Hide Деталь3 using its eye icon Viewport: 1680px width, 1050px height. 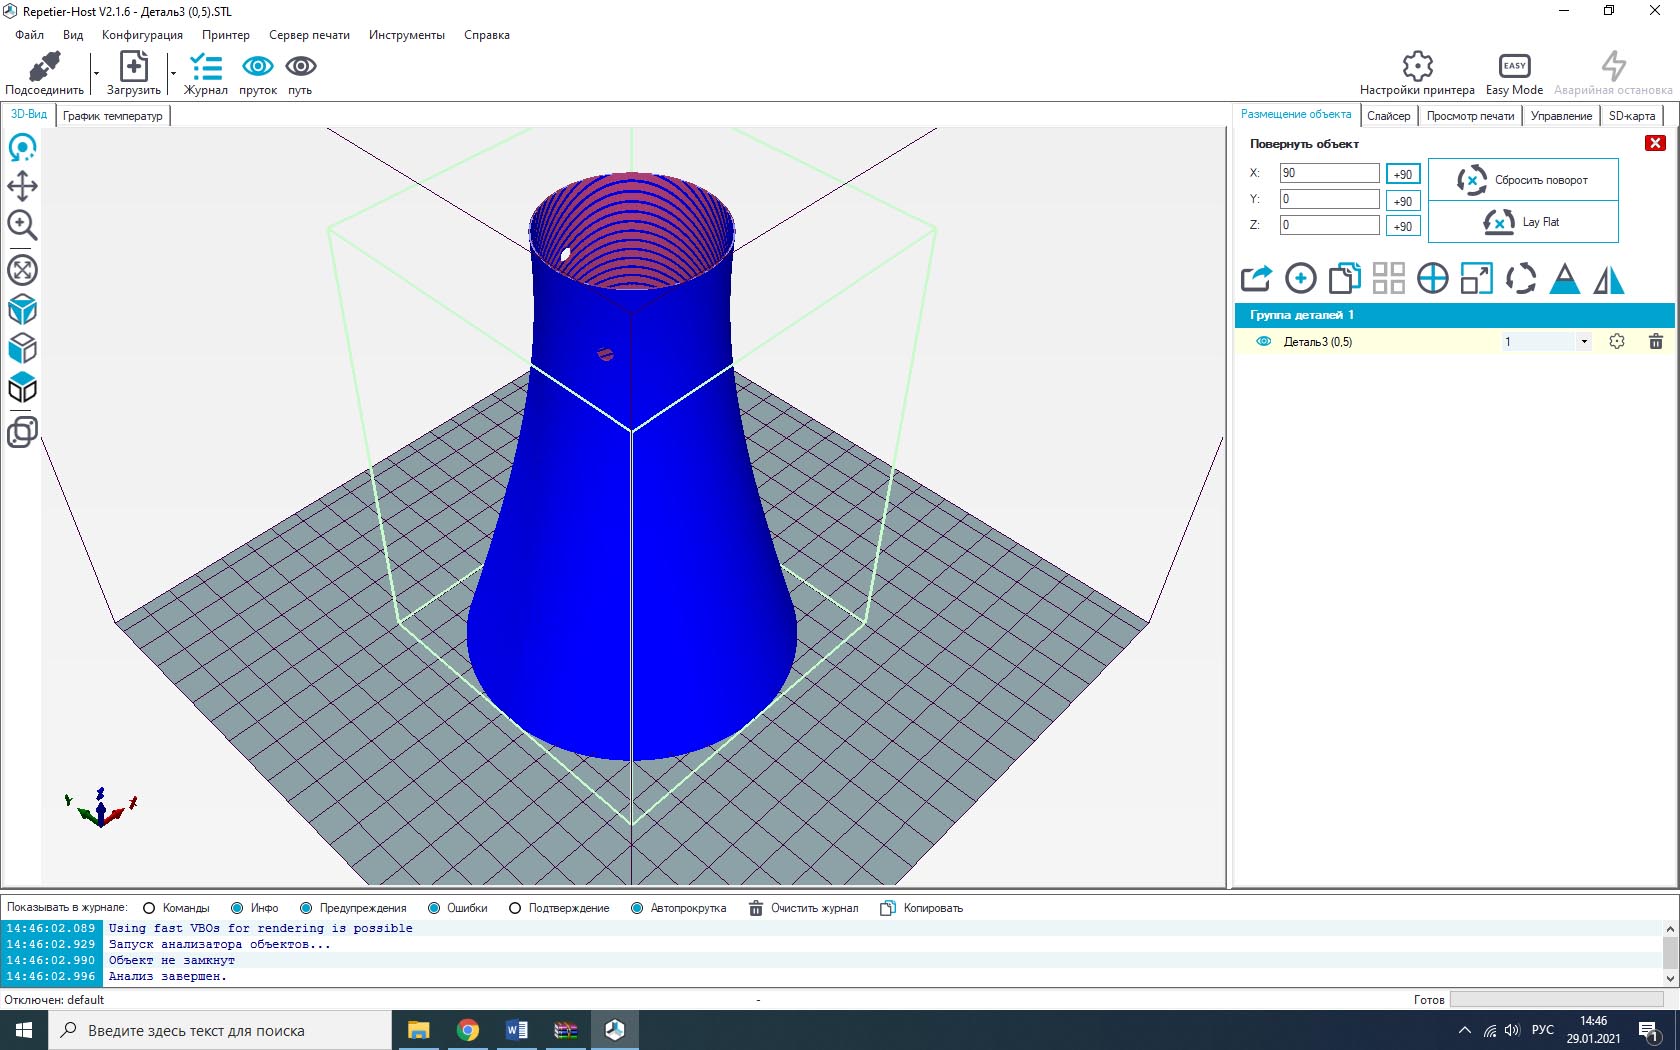[1263, 342]
